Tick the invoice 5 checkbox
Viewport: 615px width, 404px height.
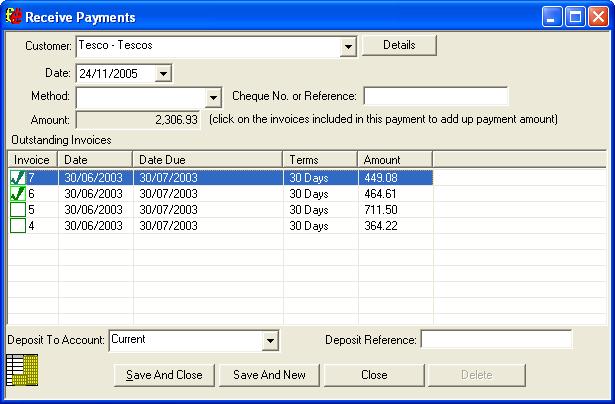click(18, 210)
